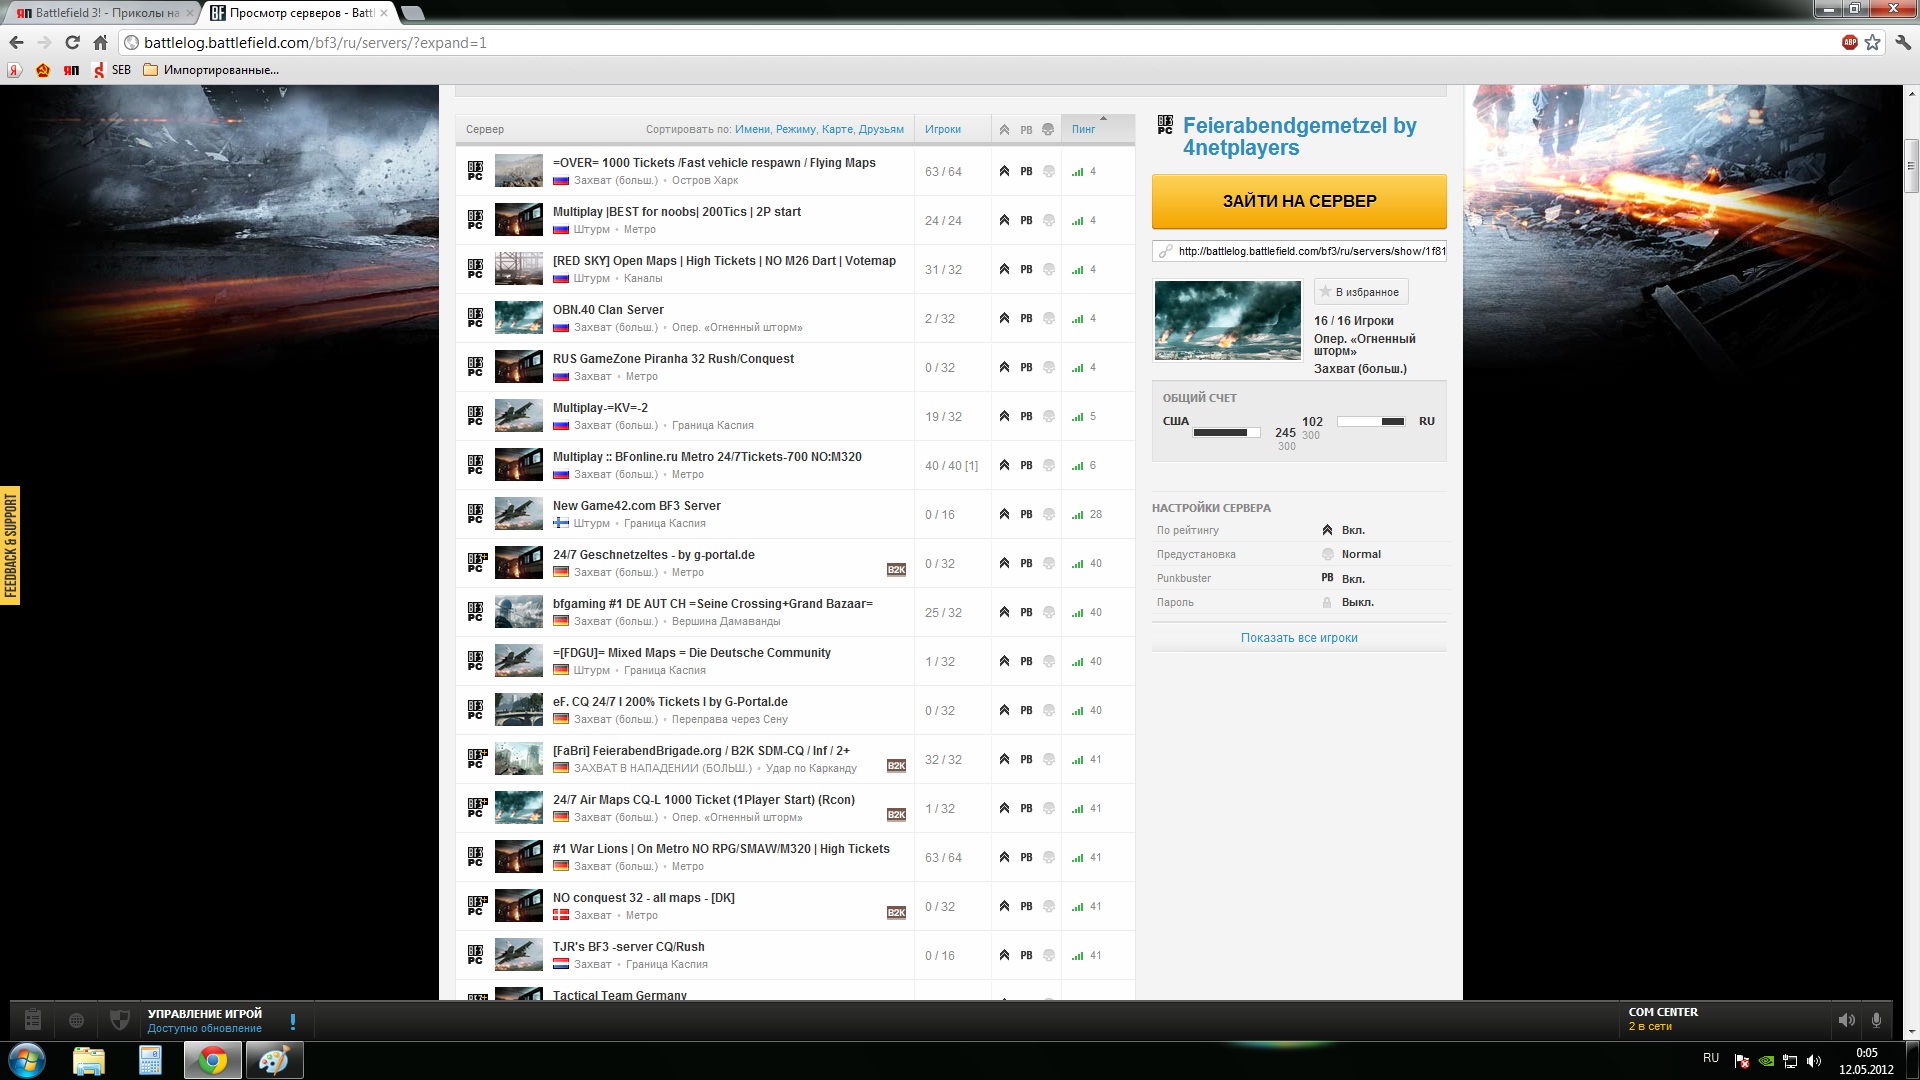
Task: Sort the list by Игроки column
Action: (943, 129)
